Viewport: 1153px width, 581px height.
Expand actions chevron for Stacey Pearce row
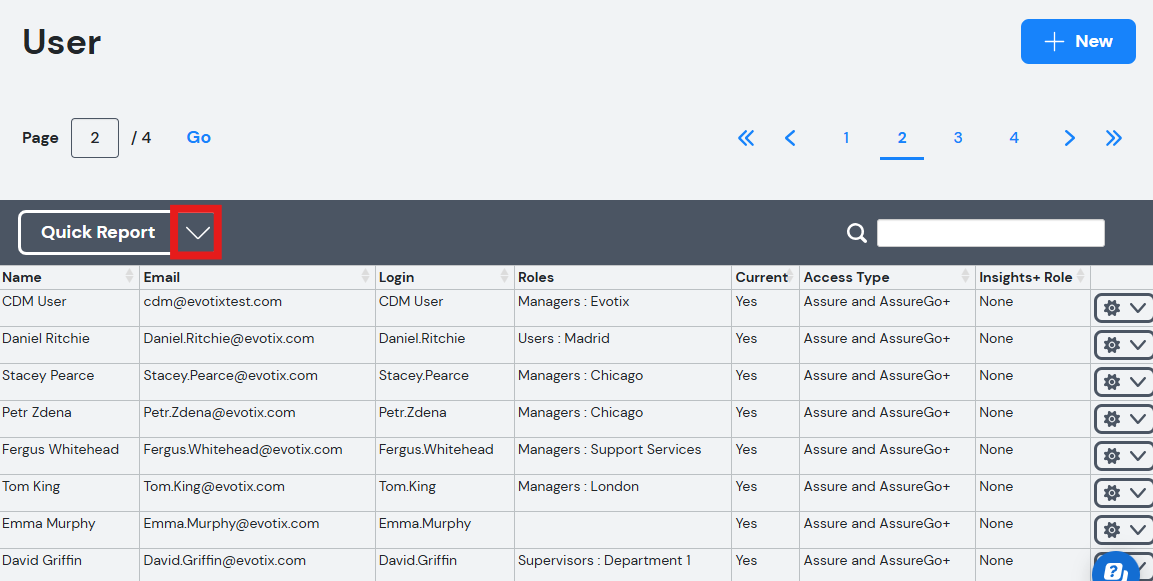1138,382
